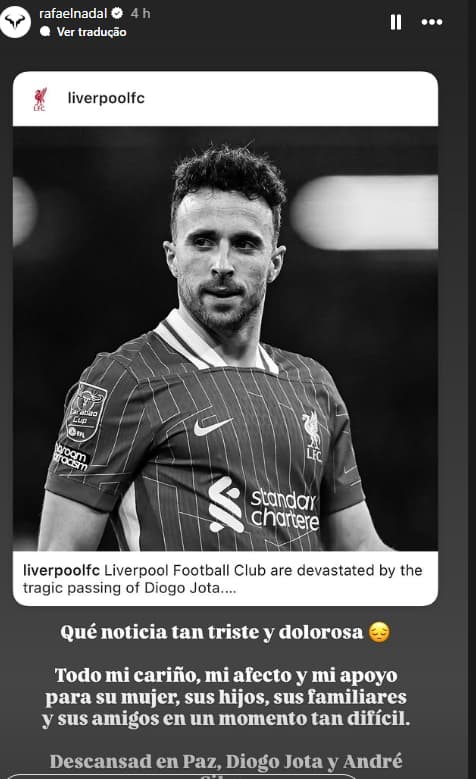Click the Carabao Cup sleeve badge

pos(86,412)
